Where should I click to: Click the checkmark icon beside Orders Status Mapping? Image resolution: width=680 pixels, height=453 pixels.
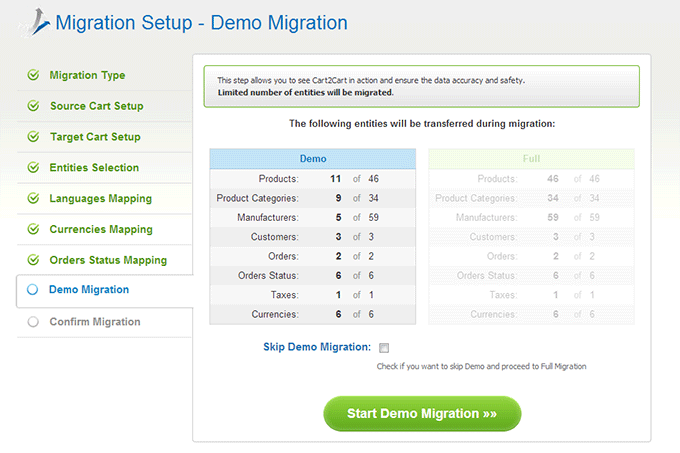(33, 260)
